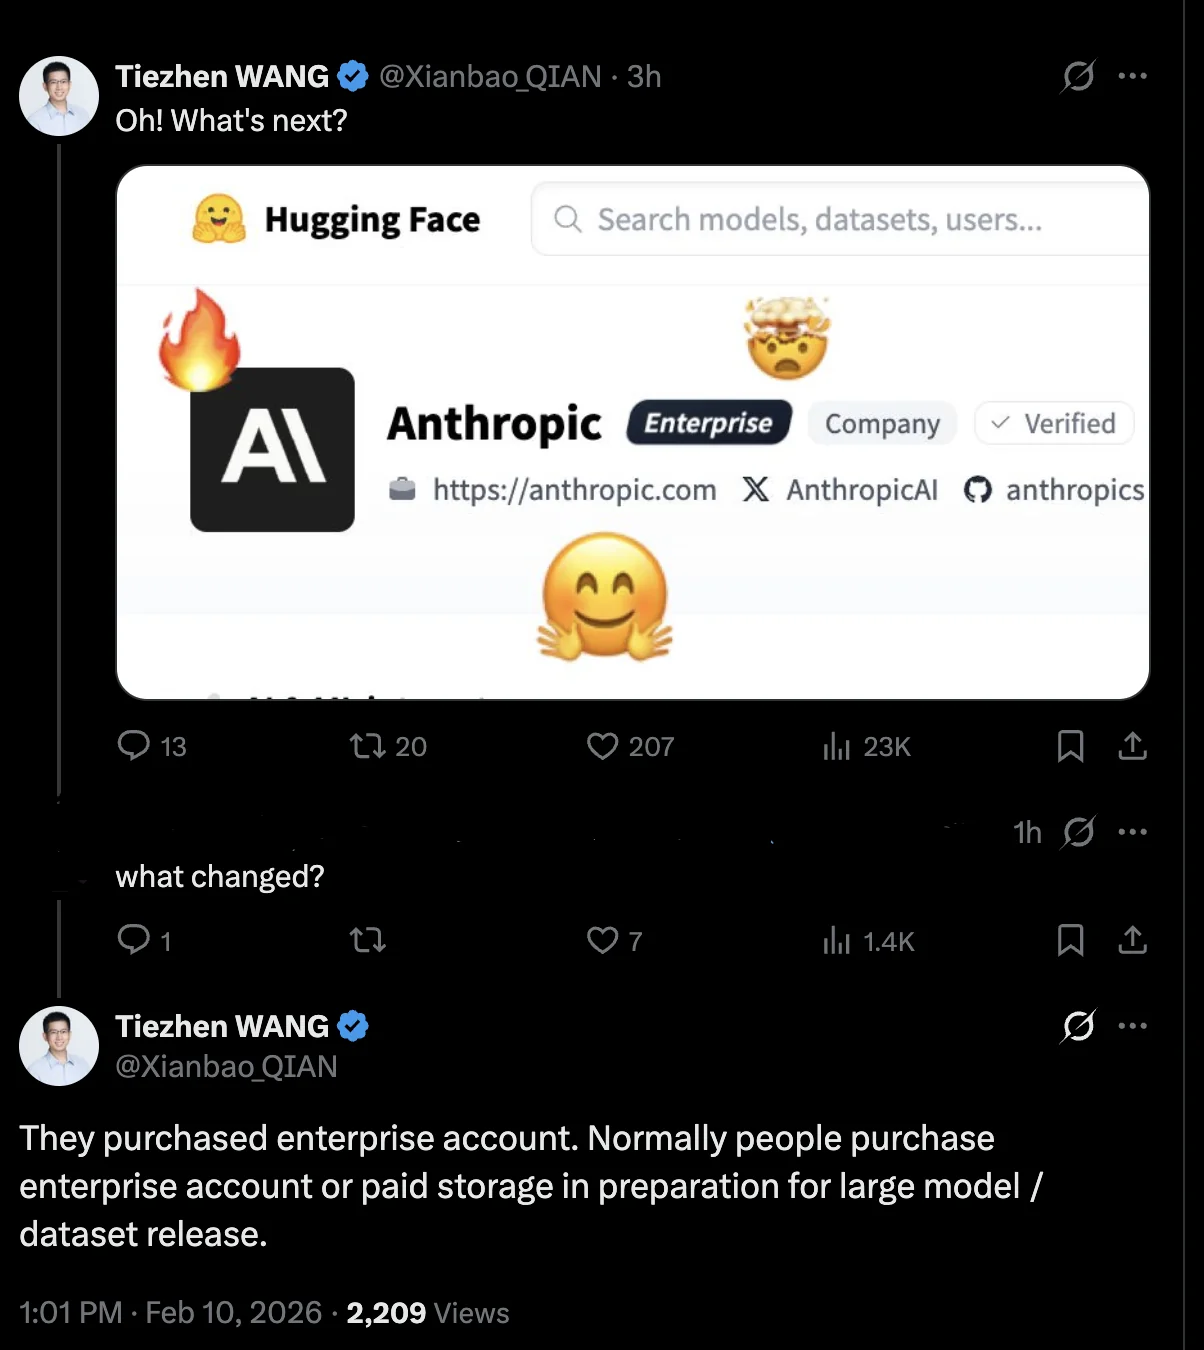Open Tiezhen WANG's top profile avatar

pos(59,96)
